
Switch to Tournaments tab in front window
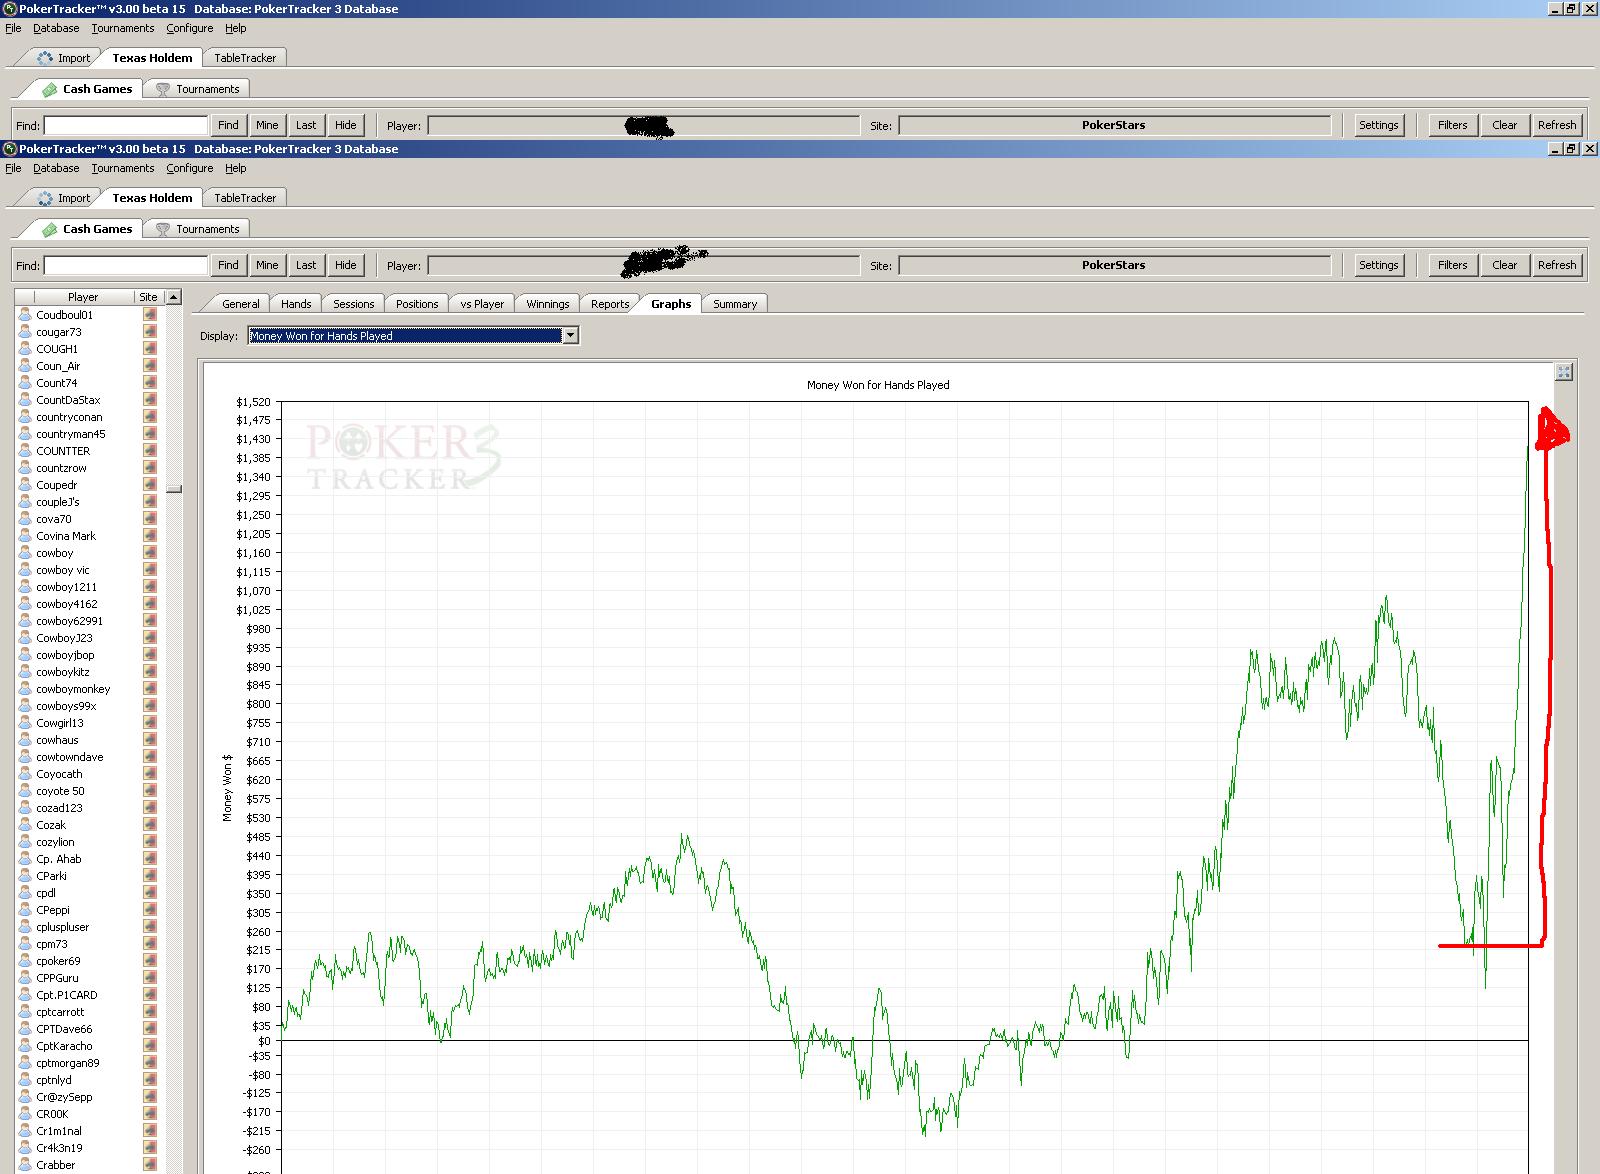197,229
